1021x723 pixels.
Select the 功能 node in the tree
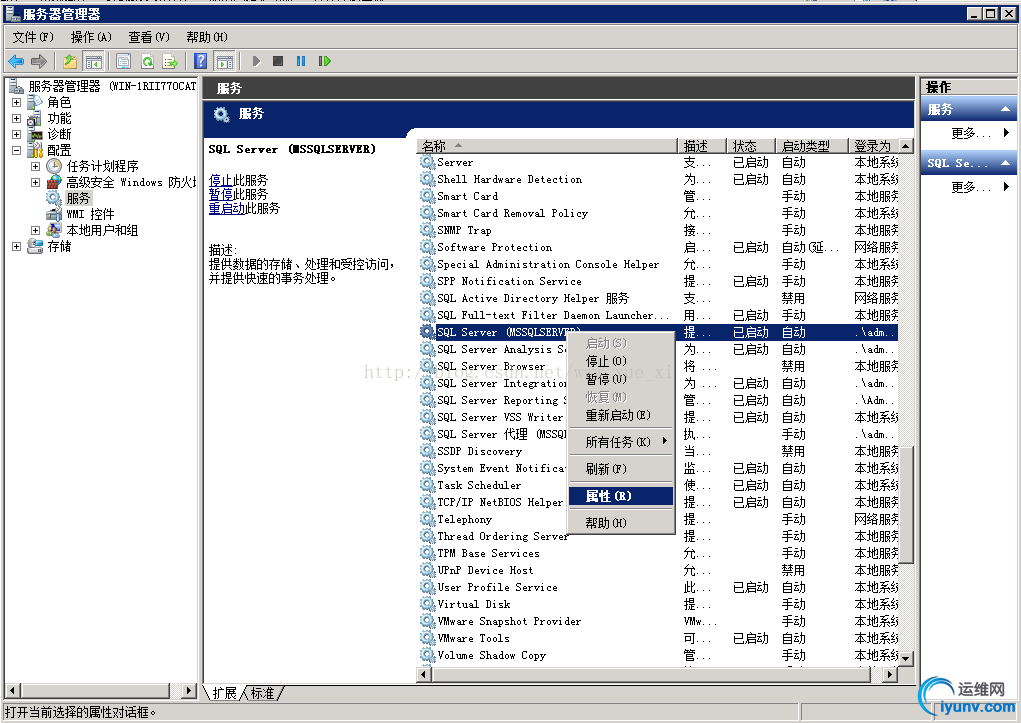click(59, 119)
